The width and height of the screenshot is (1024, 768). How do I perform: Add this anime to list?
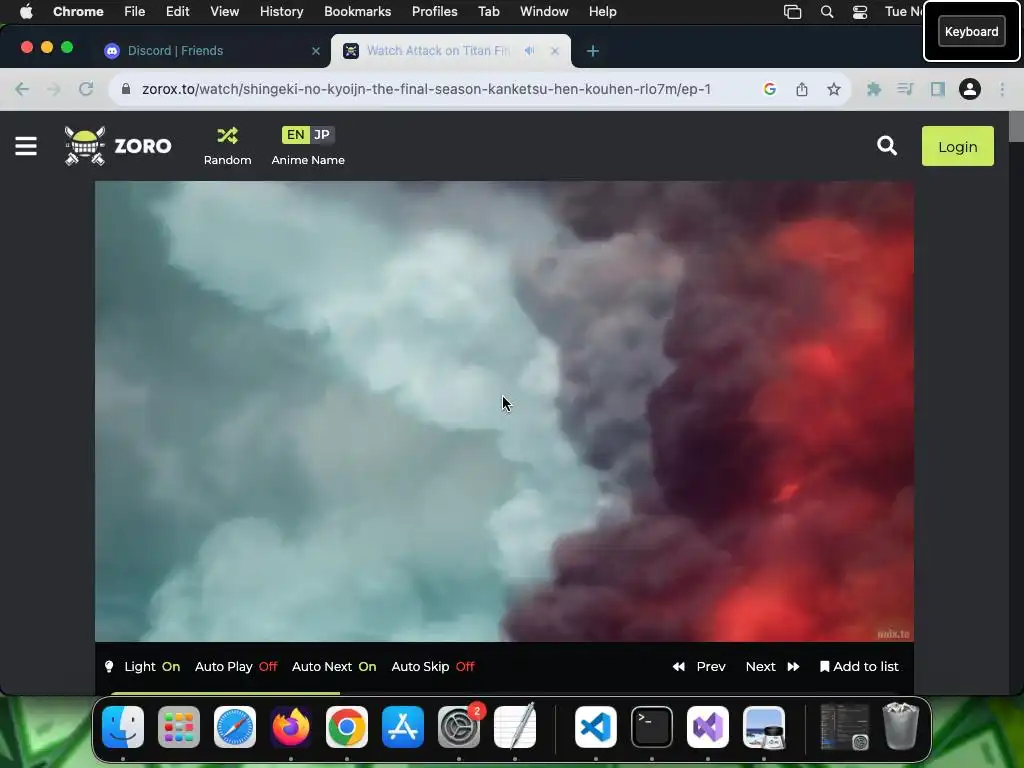[859, 667]
